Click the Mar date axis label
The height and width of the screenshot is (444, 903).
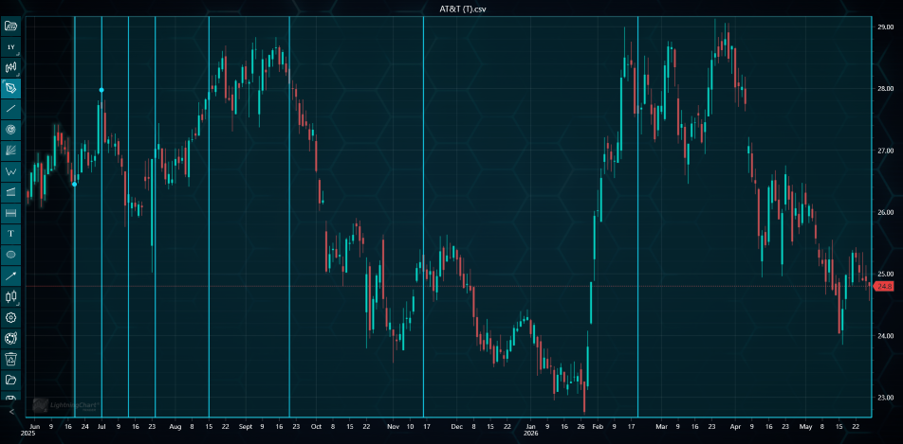662,427
